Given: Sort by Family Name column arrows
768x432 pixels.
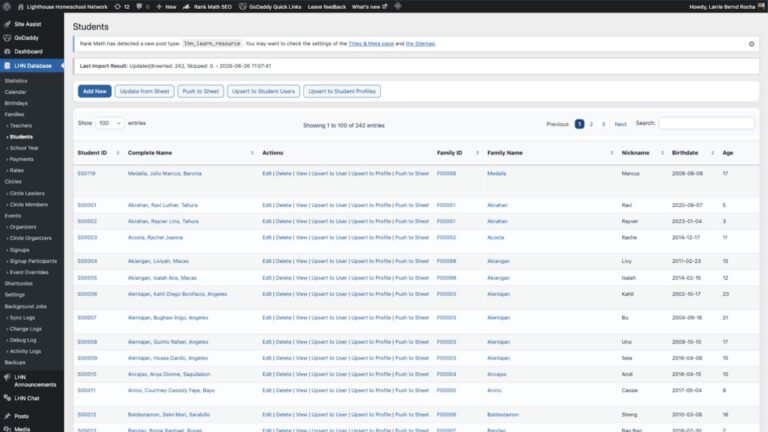Looking at the screenshot, I should click(612, 153).
